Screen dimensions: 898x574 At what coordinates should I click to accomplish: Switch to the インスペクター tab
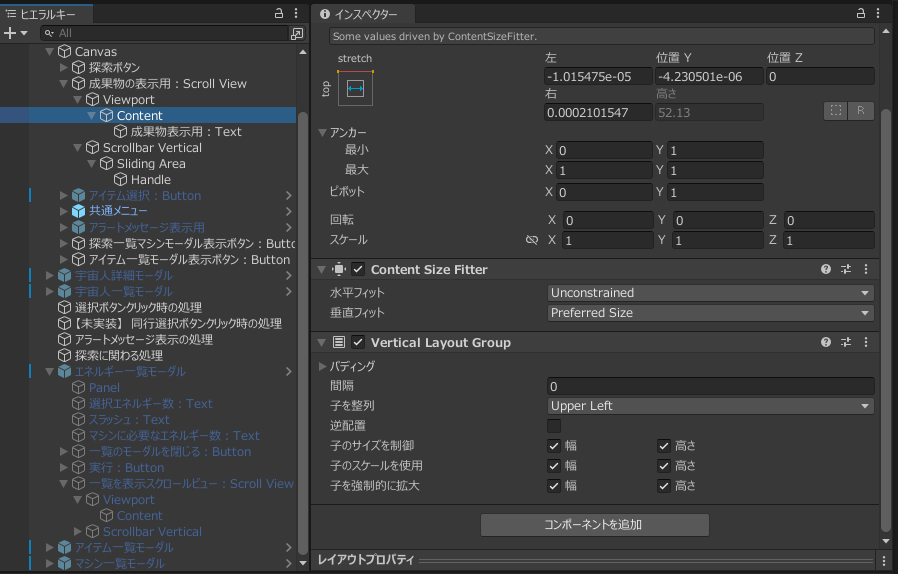364,14
